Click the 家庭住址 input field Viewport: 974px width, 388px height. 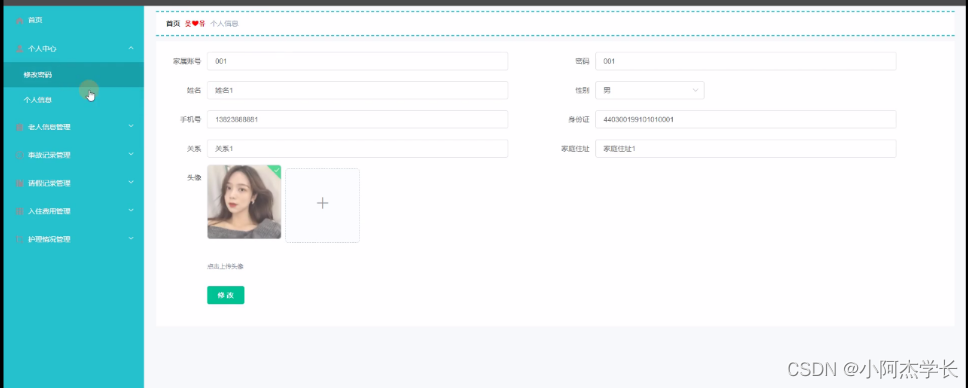pyautogui.click(x=745, y=148)
